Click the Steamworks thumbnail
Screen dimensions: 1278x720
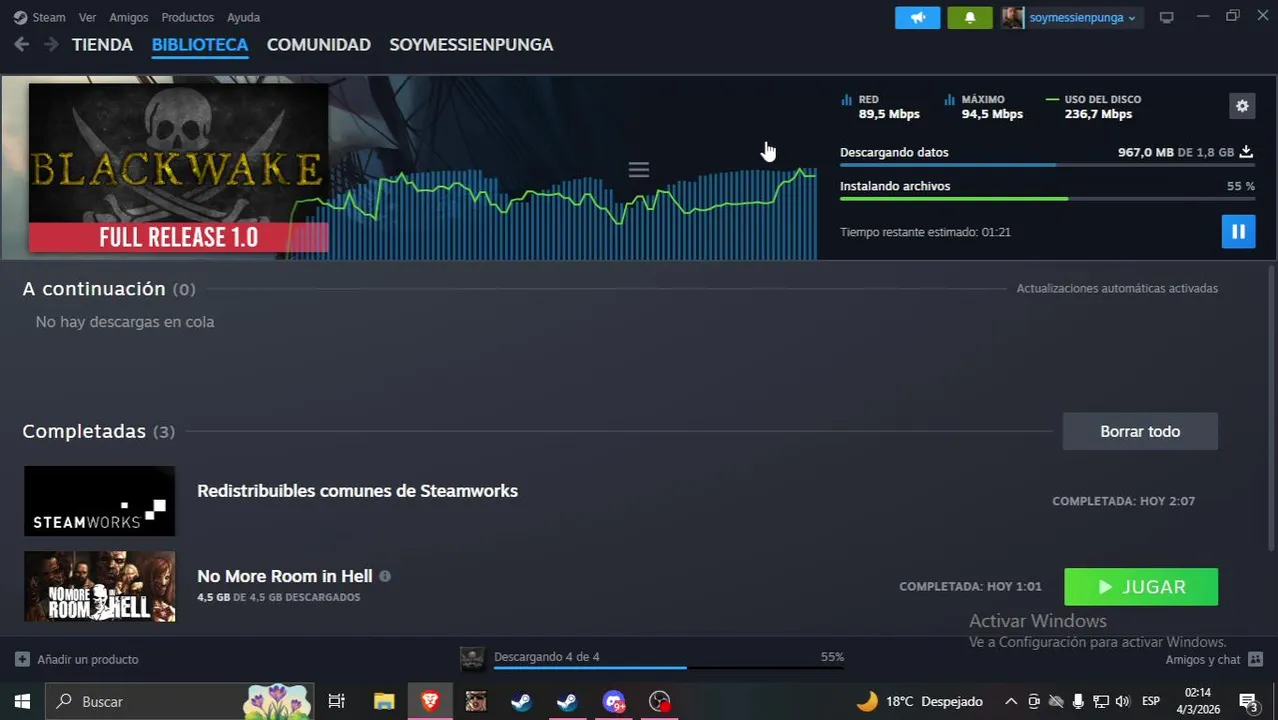click(99, 501)
